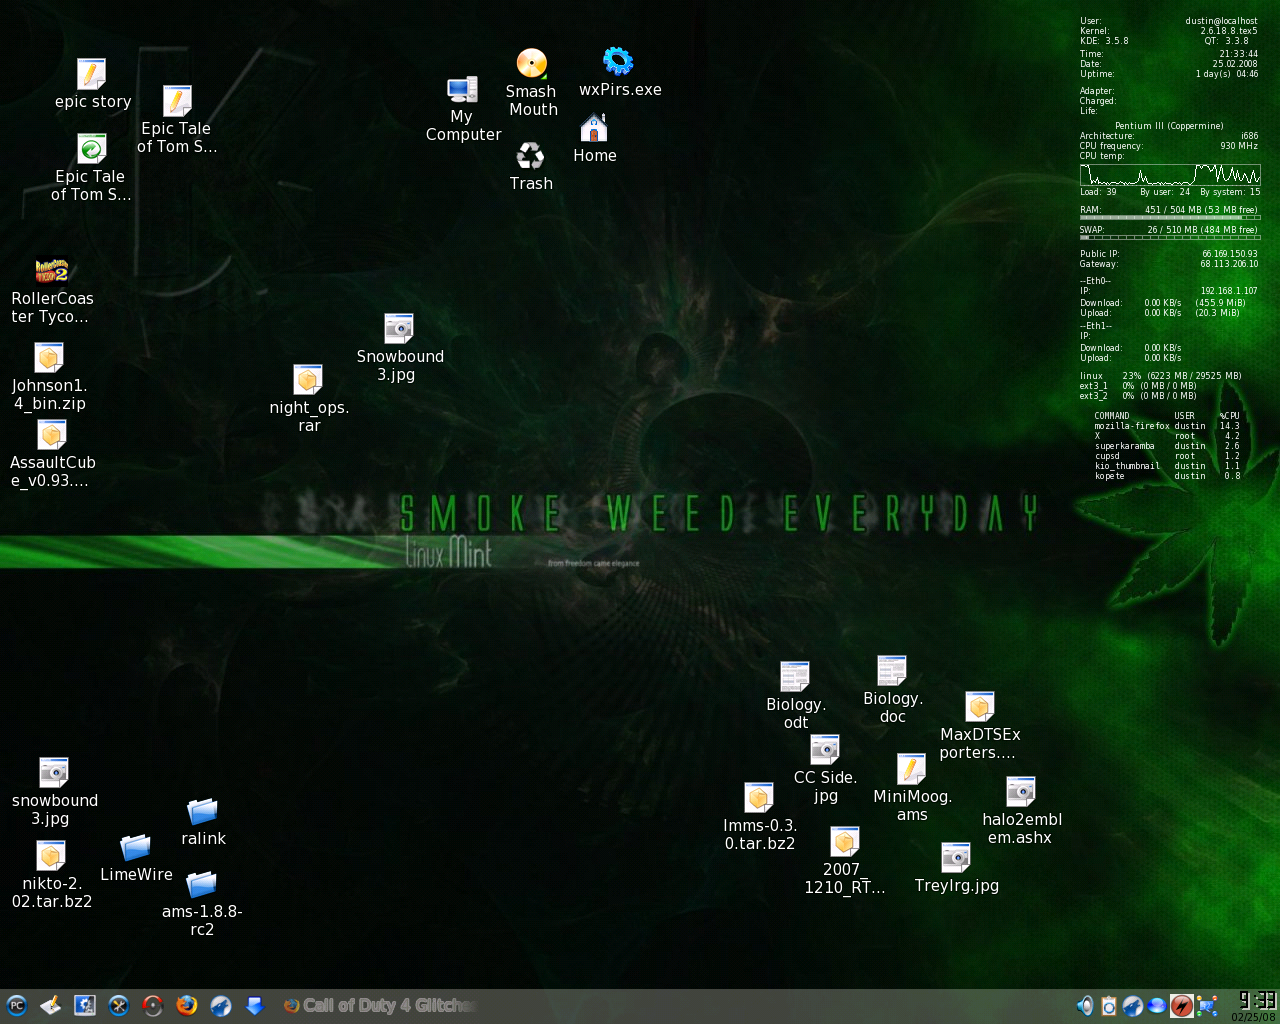
Task: Open the epic story document icon
Action: pos(91,74)
